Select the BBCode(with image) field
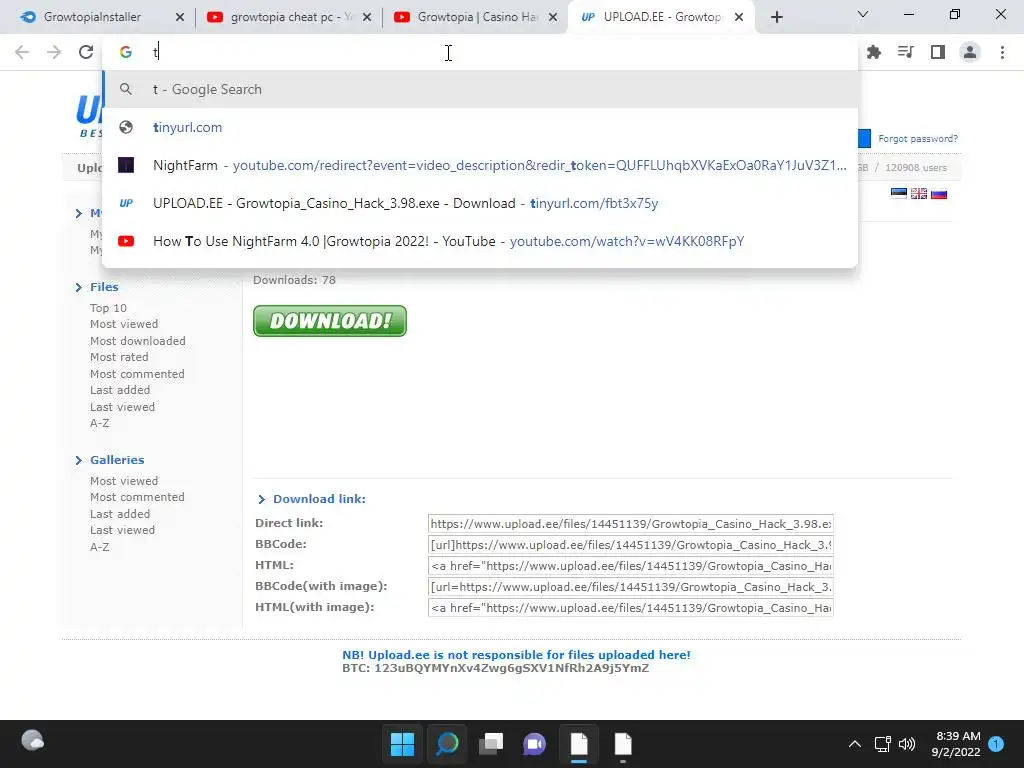The image size is (1024, 768). [x=631, y=586]
